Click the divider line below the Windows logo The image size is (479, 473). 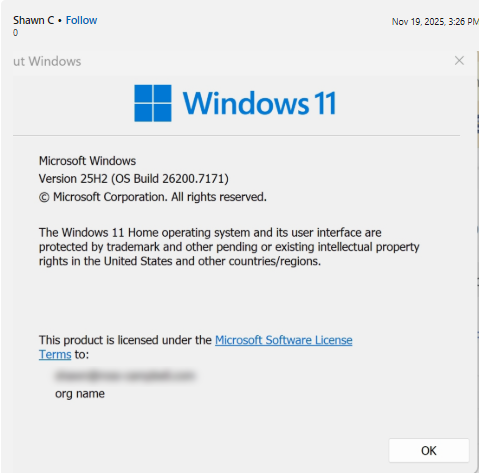[236, 136]
